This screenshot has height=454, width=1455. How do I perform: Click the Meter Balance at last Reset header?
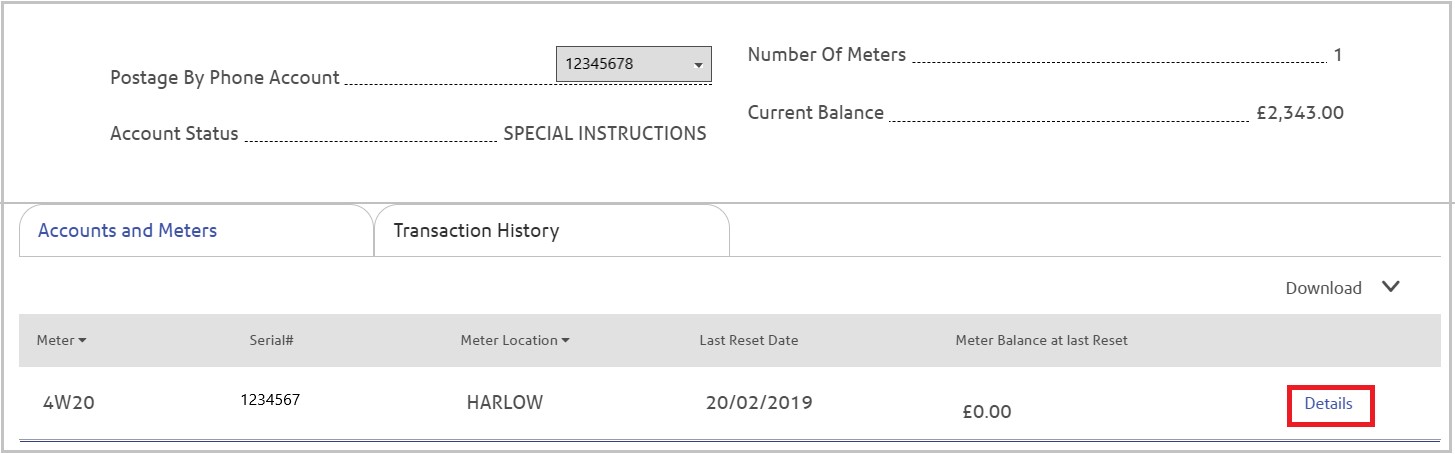1041,340
